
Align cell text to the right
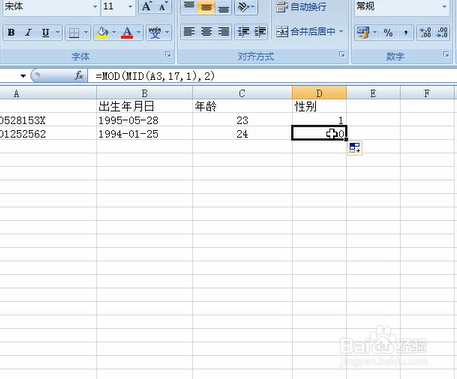223,32
